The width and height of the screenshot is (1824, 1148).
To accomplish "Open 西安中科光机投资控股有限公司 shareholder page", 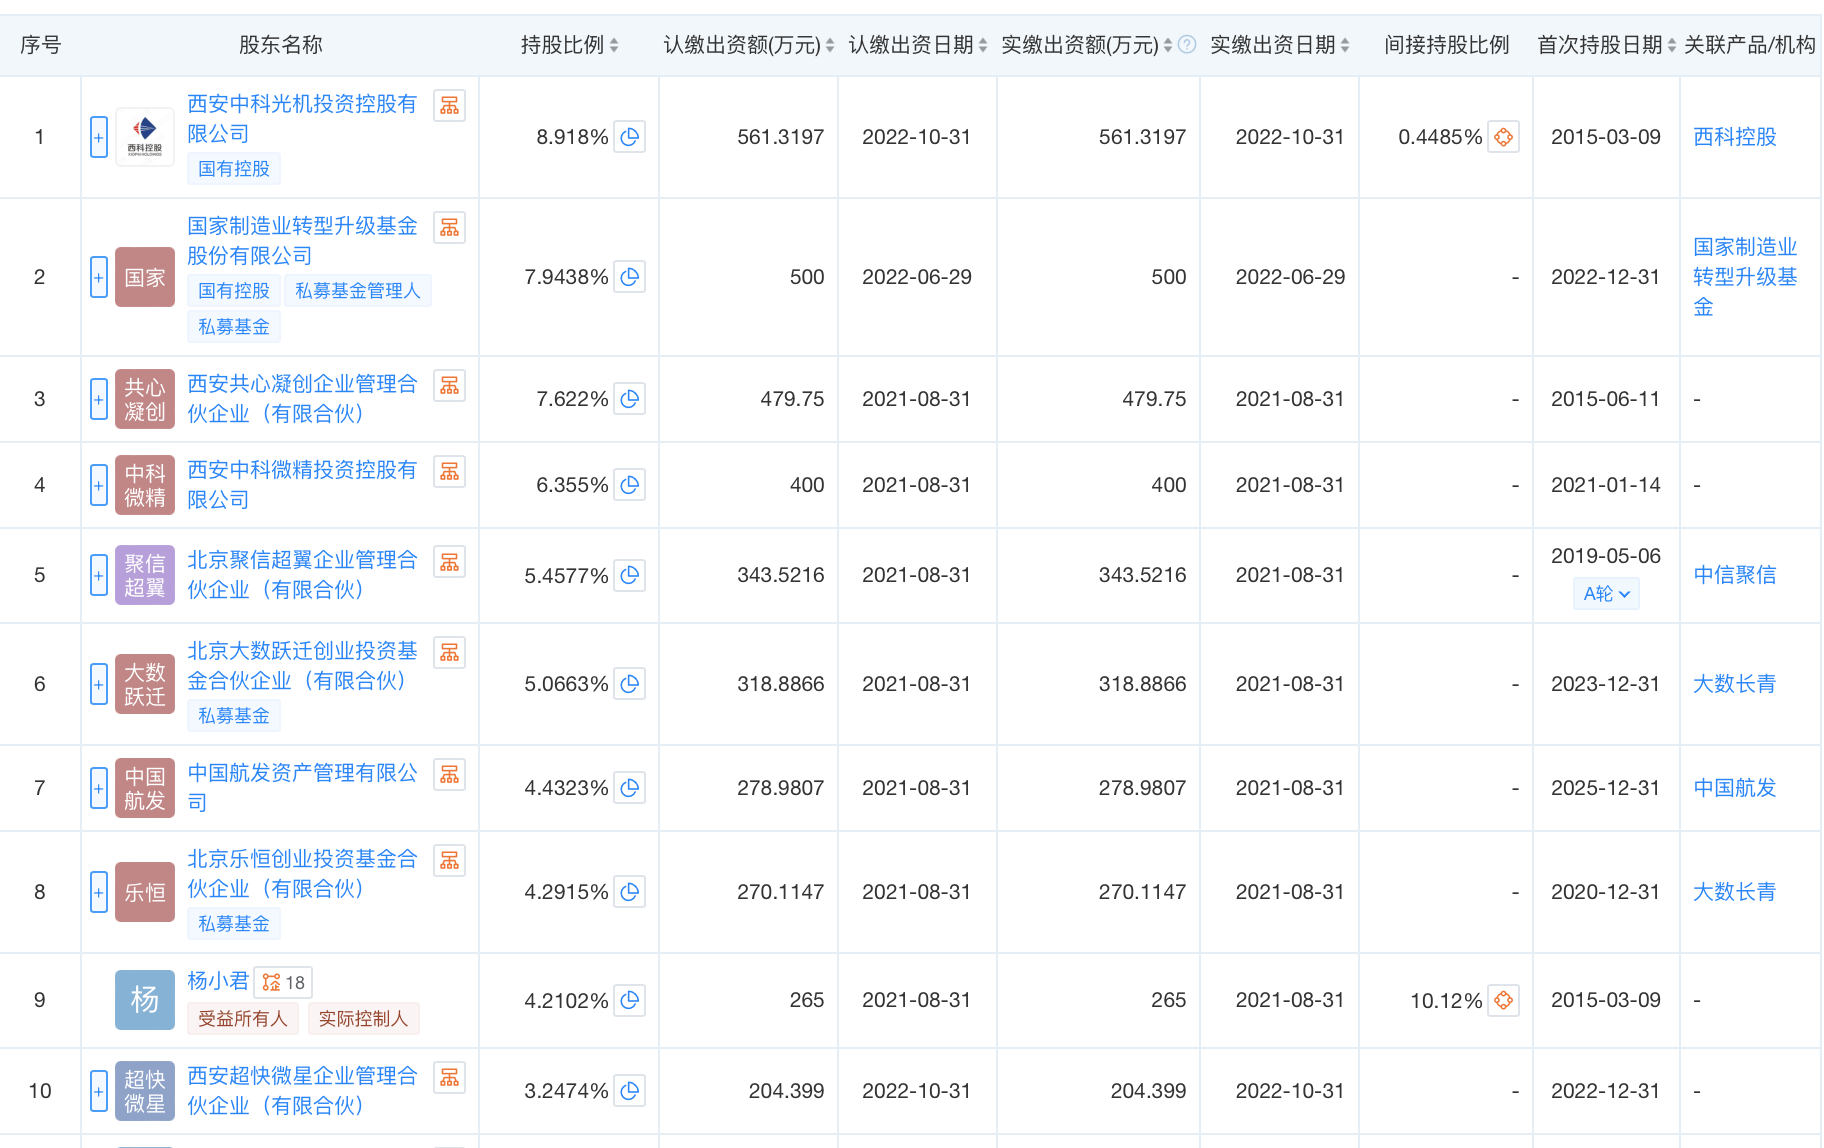I will click(302, 119).
